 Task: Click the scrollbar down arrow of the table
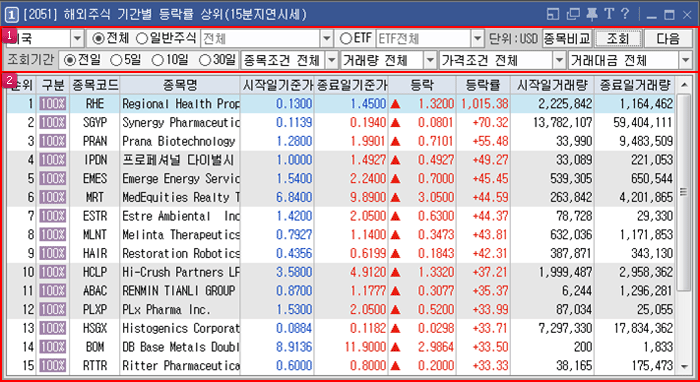[684, 367]
